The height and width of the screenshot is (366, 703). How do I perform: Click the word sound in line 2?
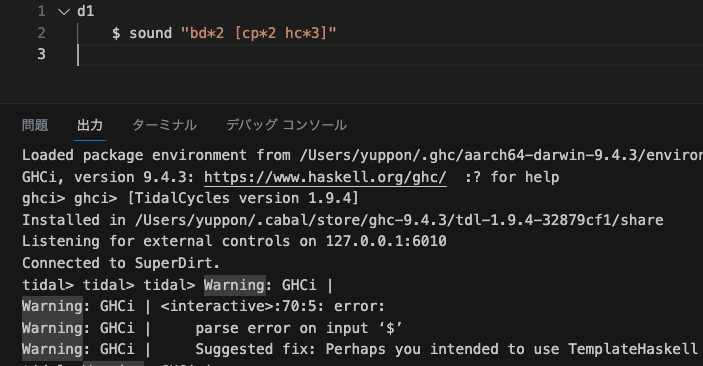151,33
